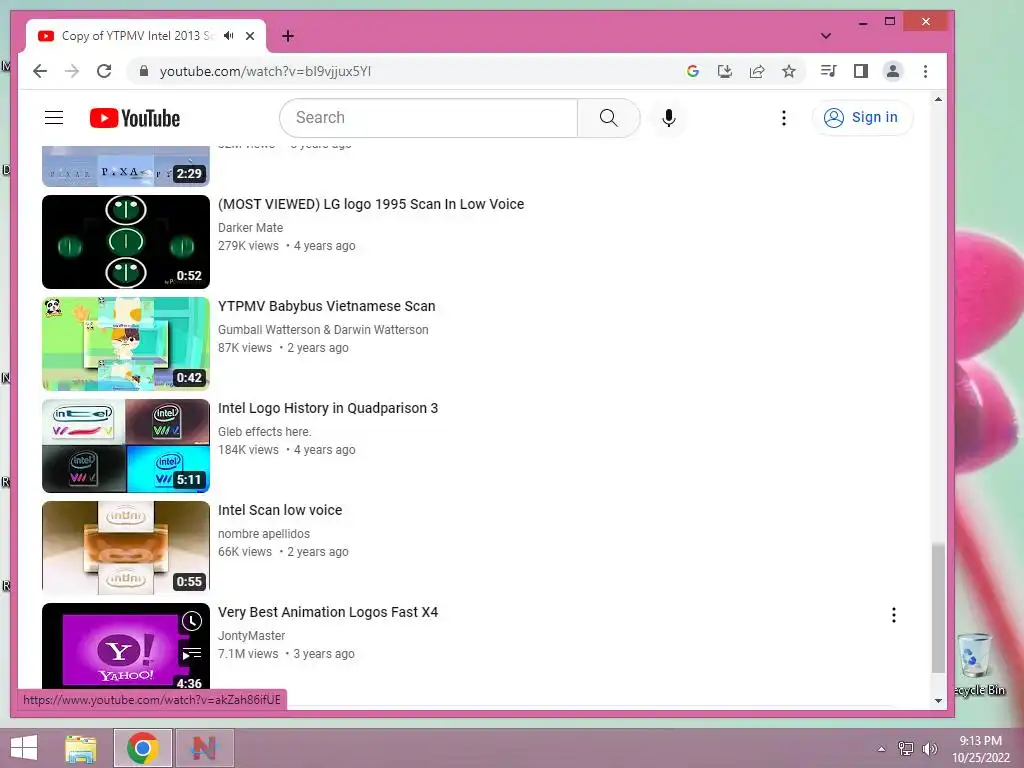
Task: Click the scrollbar down arrow
Action: 938,701
